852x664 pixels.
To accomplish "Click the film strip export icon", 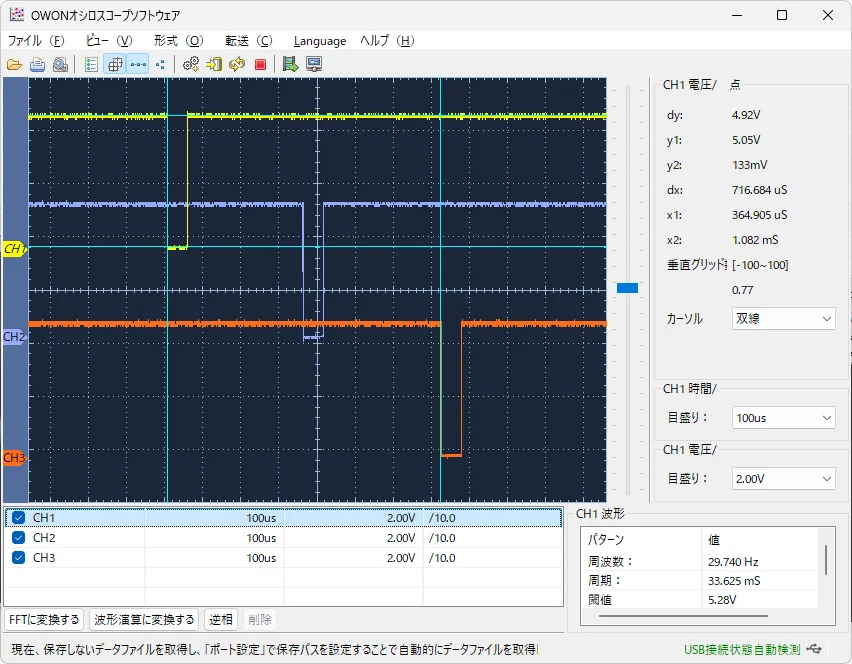I will 290,65.
